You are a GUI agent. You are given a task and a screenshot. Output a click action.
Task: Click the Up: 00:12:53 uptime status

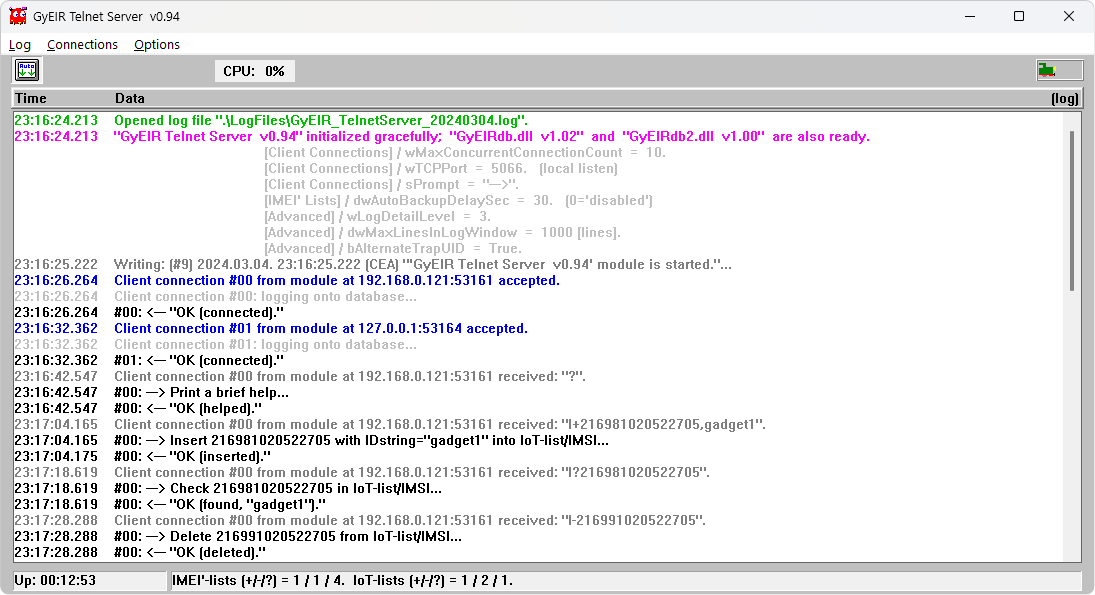(55, 581)
